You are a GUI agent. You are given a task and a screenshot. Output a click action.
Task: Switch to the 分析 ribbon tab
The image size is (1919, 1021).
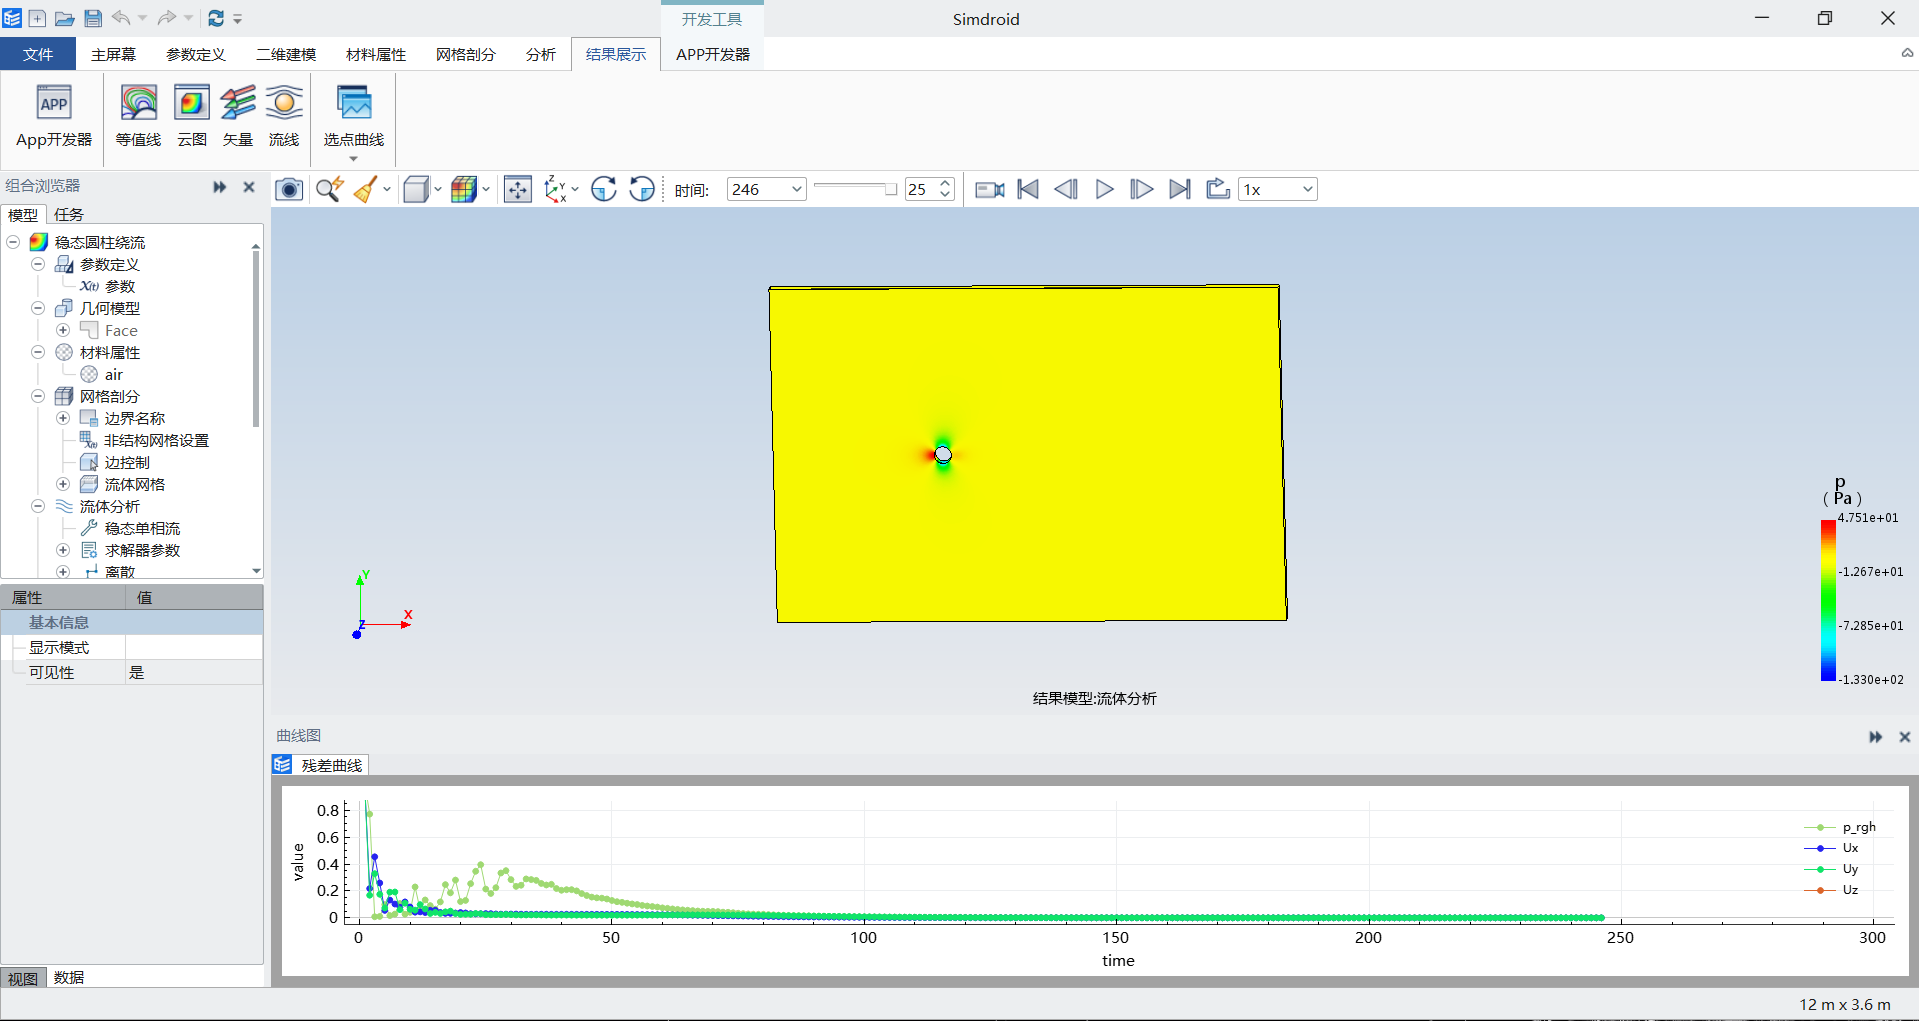541,54
